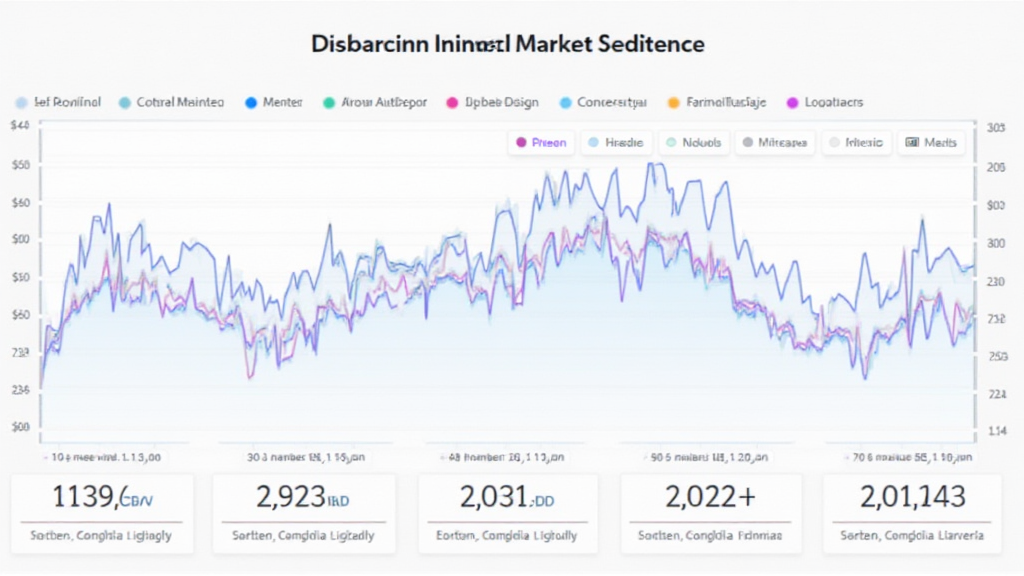Select the purple Prieon filter dot
1024x576 pixels.
point(523,142)
